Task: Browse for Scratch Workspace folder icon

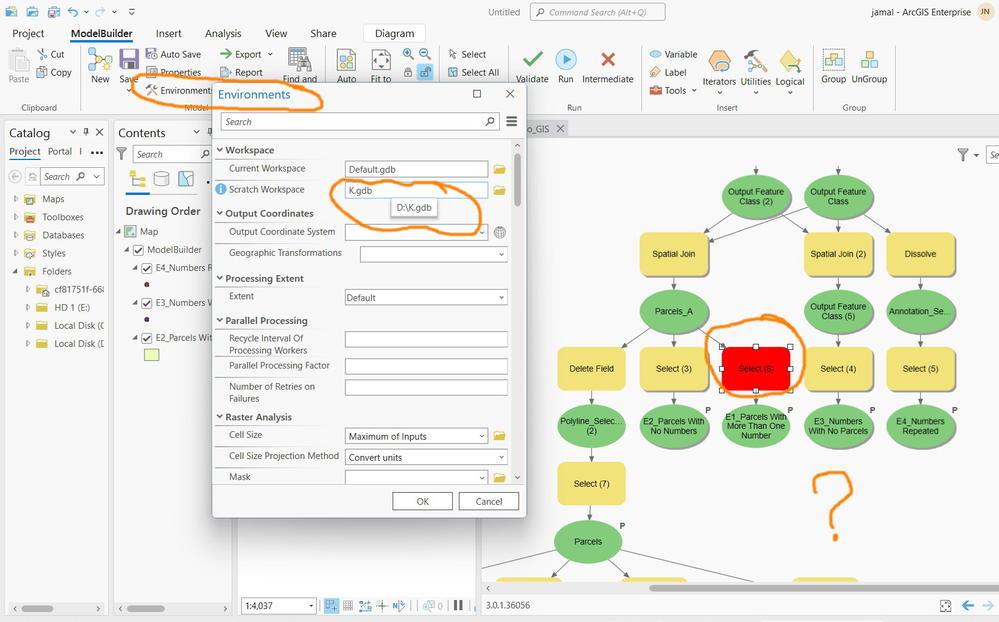Action: (500, 190)
